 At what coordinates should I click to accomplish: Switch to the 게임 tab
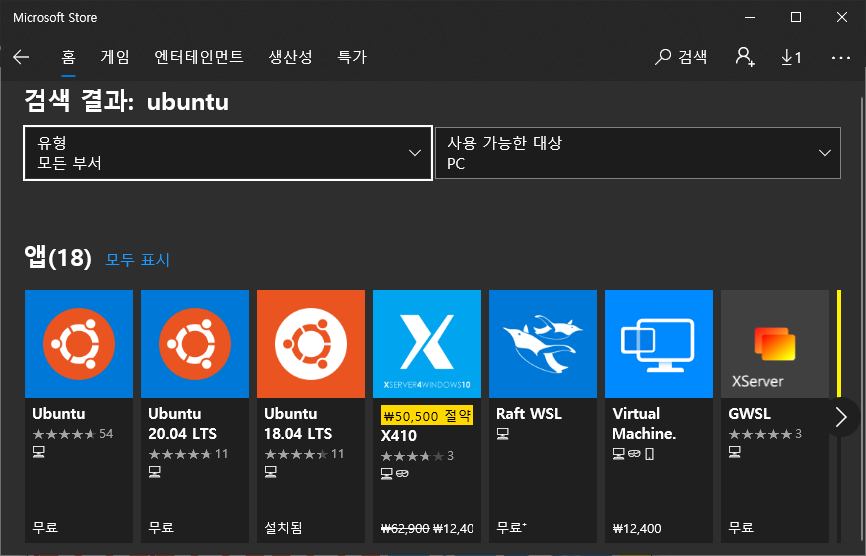115,57
